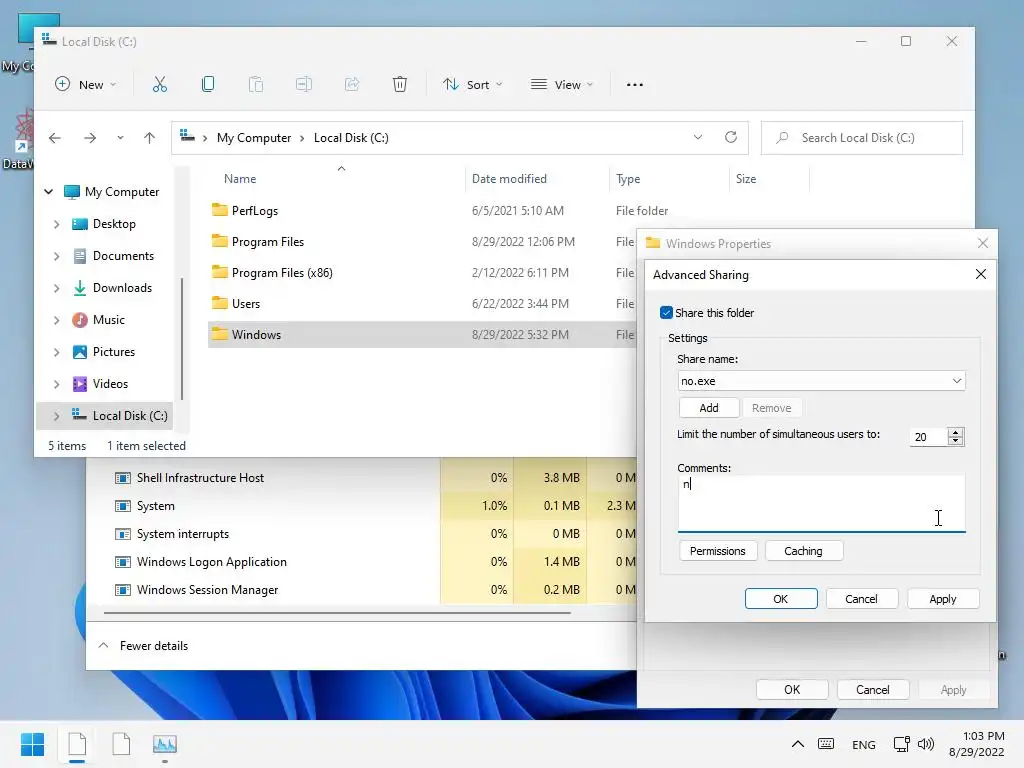Select the Program Files (x86) folder
Image resolution: width=1024 pixels, height=768 pixels.
[x=282, y=272]
